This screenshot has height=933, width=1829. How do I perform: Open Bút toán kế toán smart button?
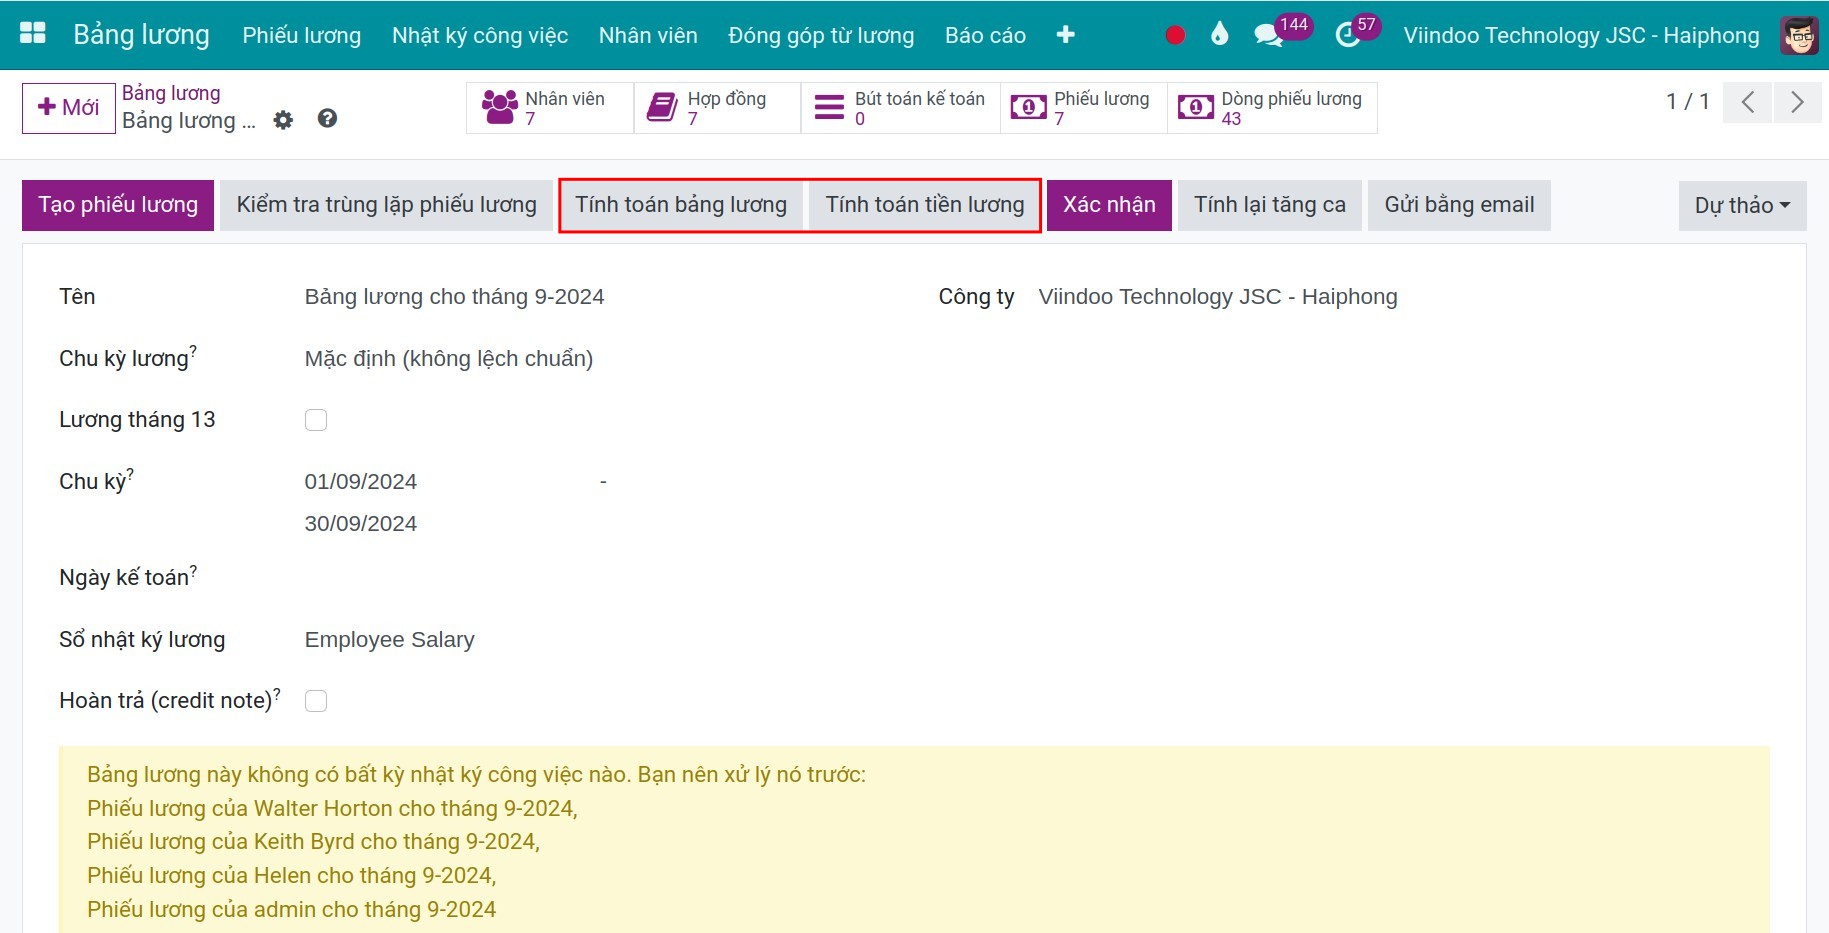pyautogui.click(x=900, y=108)
